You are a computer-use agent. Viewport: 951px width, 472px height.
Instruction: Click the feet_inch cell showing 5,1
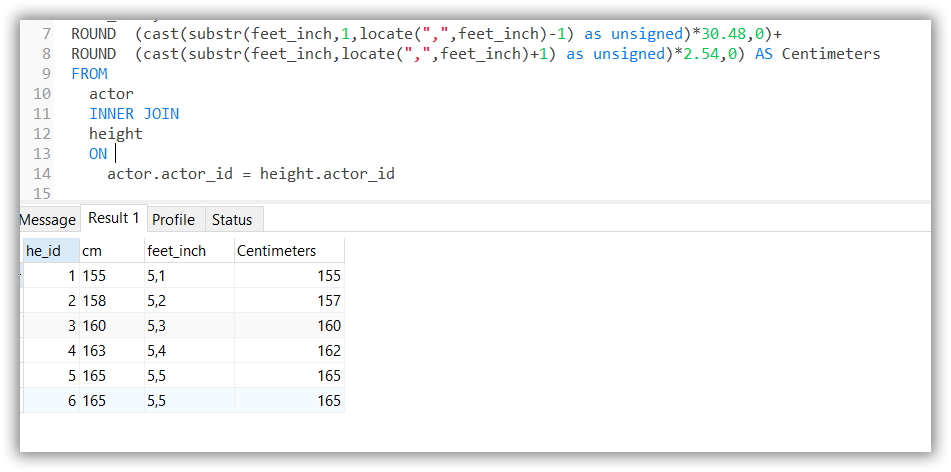(x=189, y=276)
